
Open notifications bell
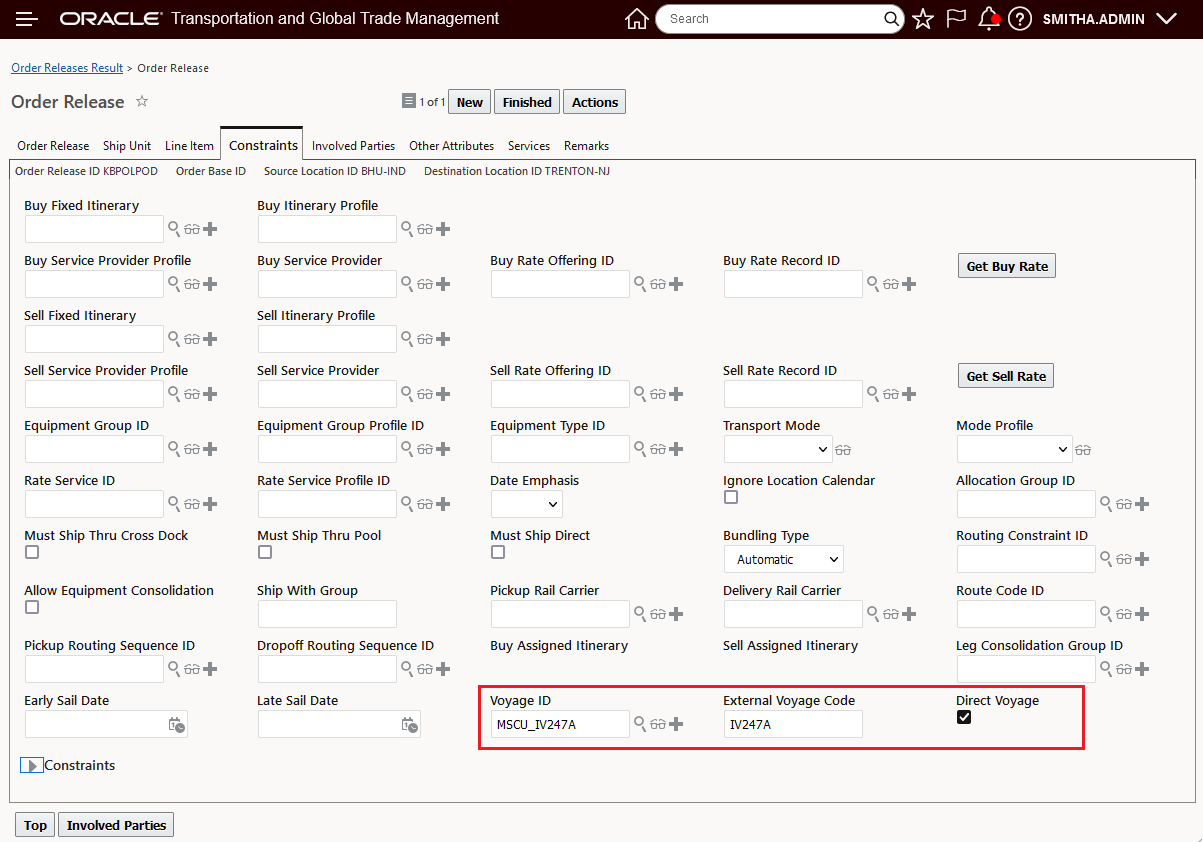pyautogui.click(x=988, y=19)
